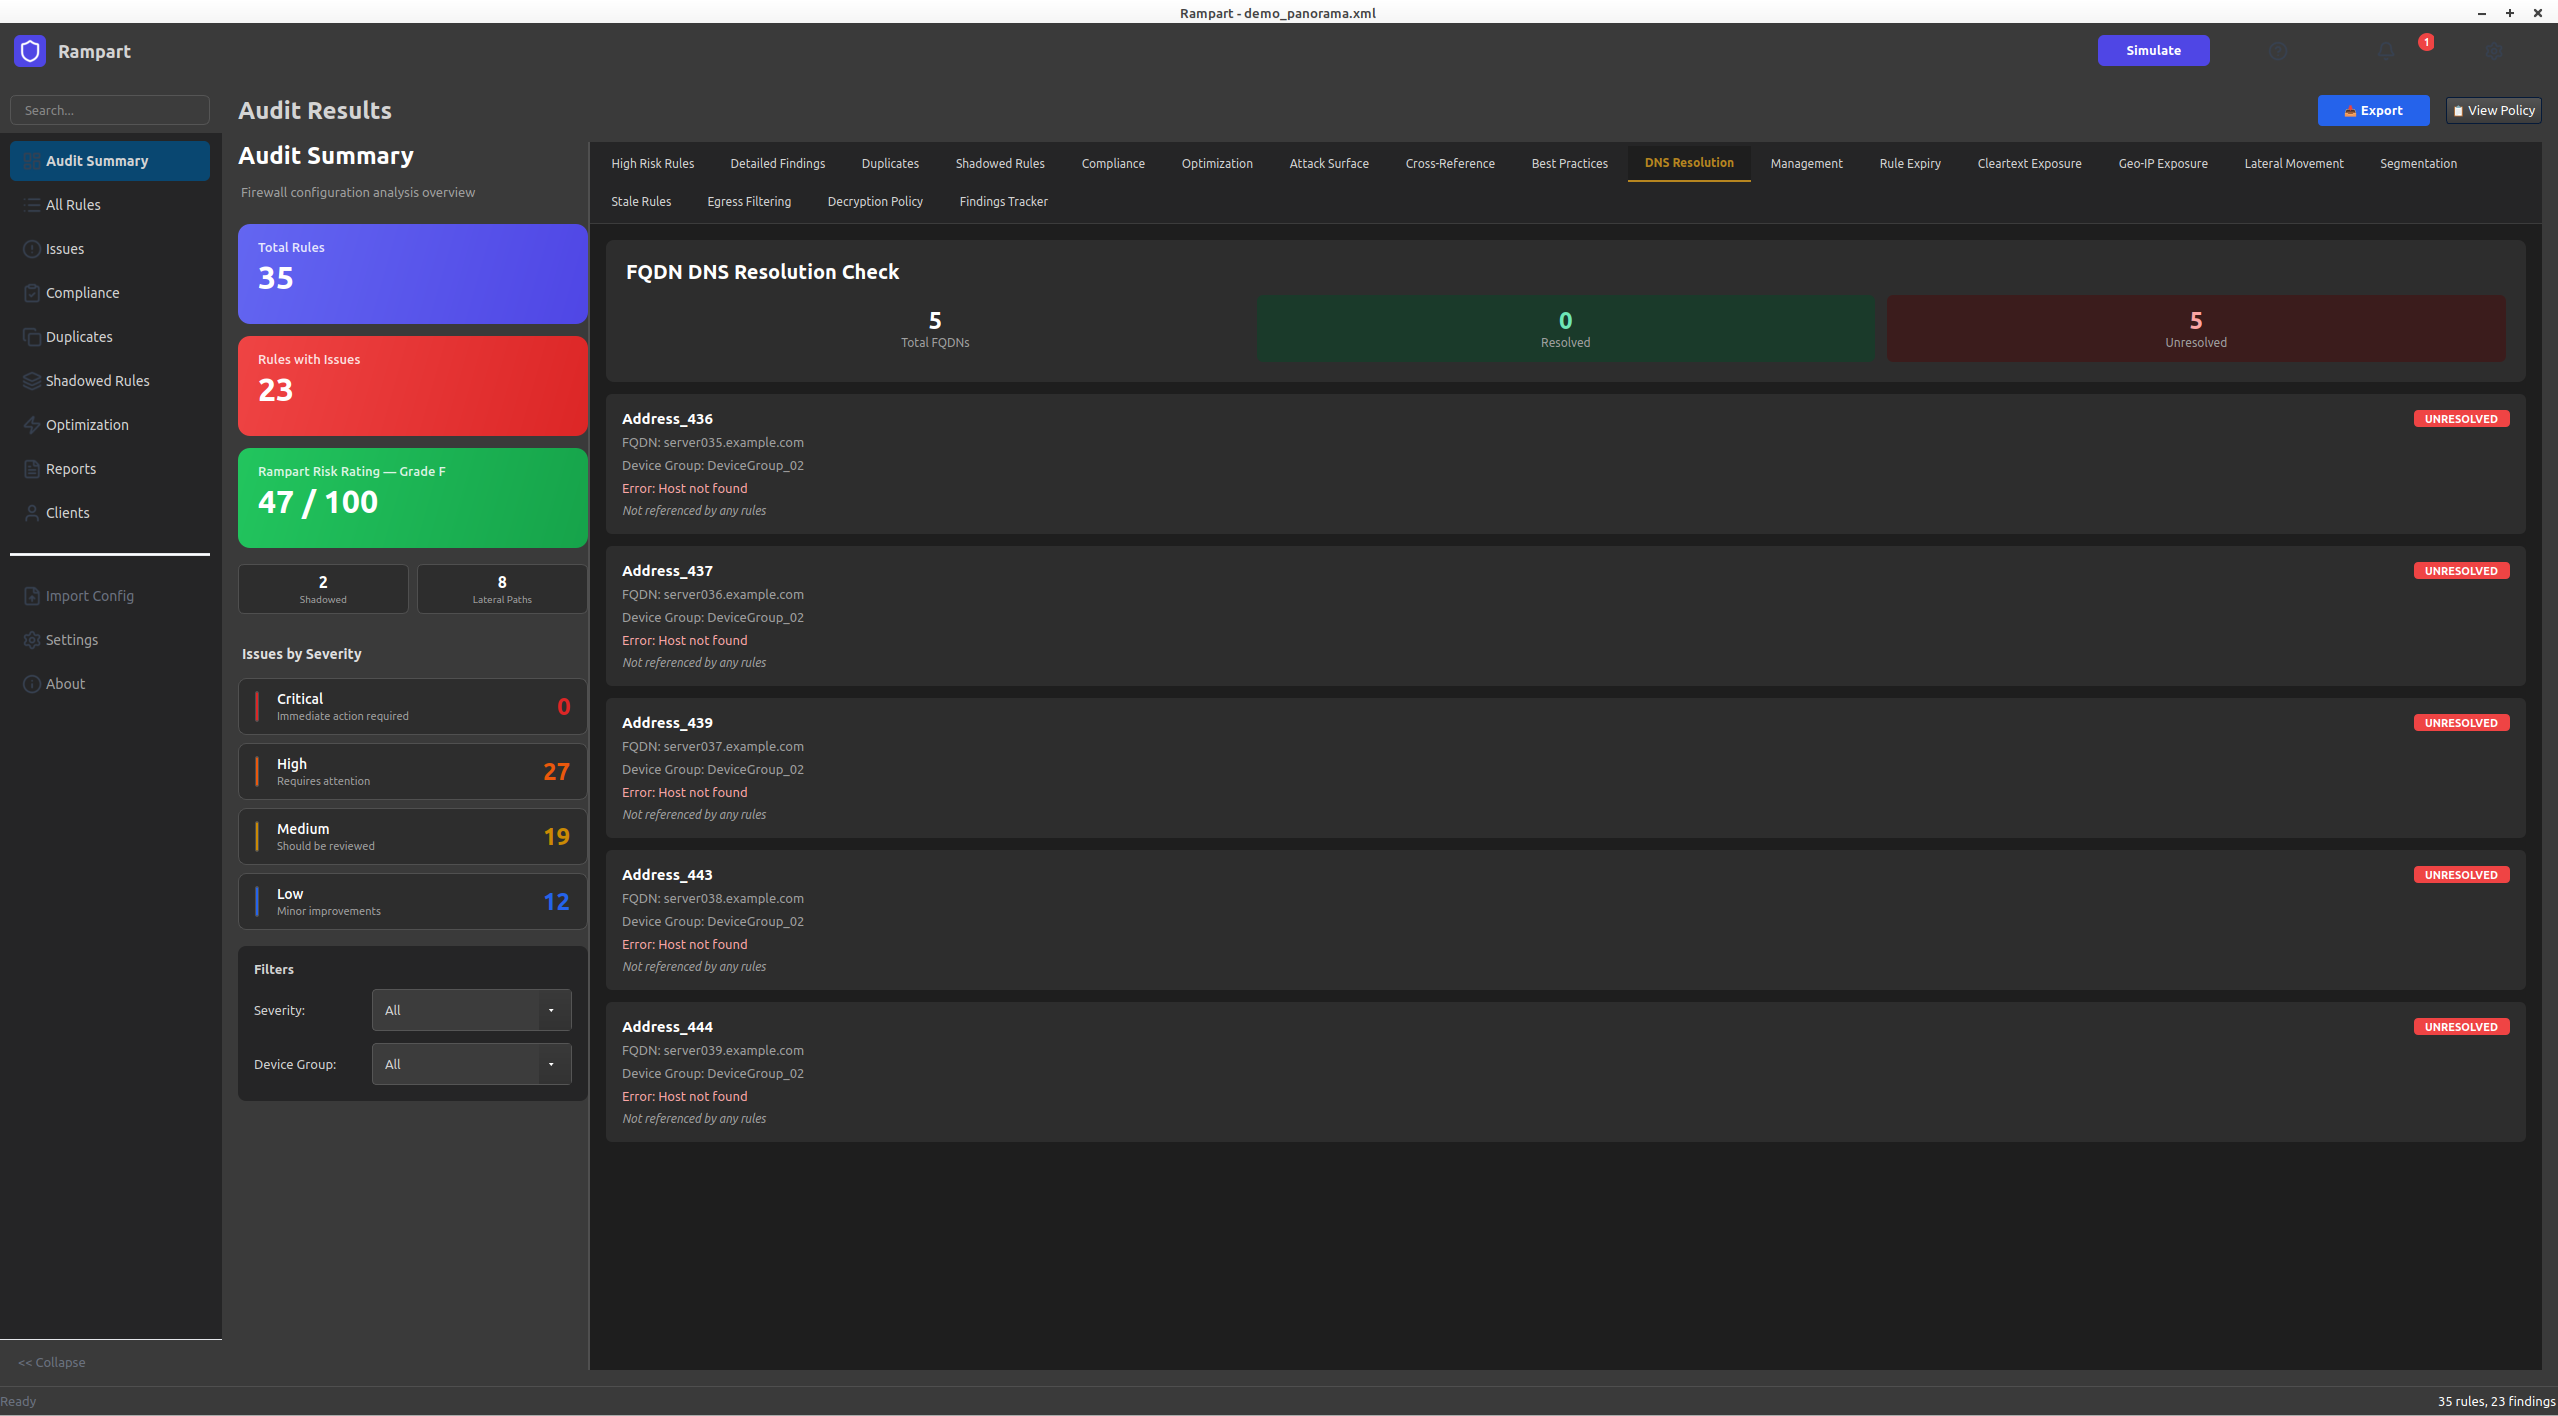The width and height of the screenshot is (2558, 1416).
Task: Click the notifications bell icon
Action: click(x=2385, y=51)
